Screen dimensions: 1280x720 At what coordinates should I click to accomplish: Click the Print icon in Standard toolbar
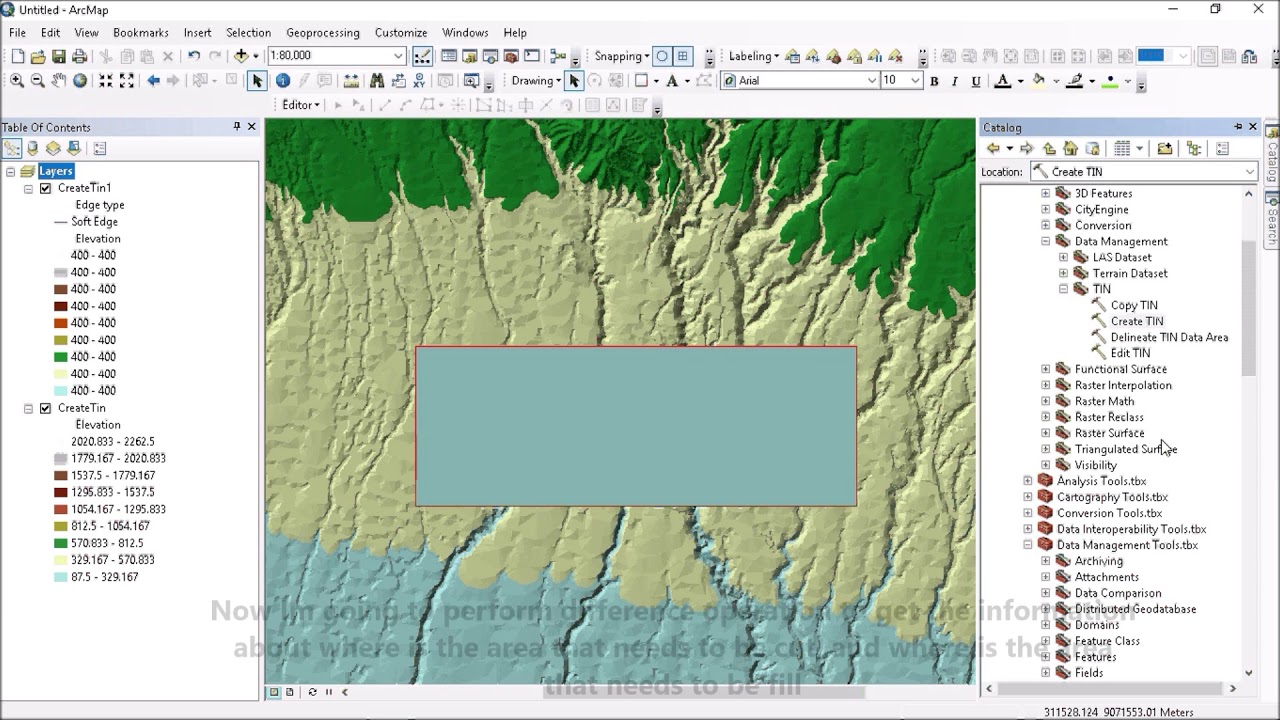80,57
